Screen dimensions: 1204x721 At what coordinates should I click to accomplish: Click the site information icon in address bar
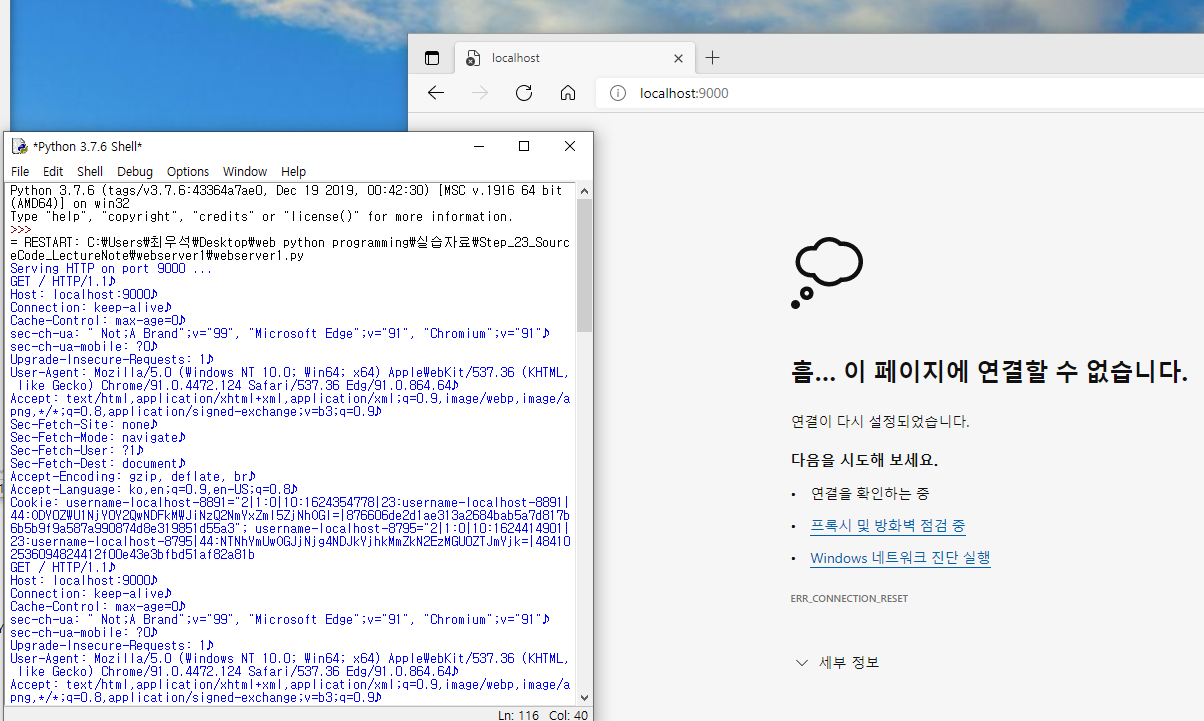(618, 93)
